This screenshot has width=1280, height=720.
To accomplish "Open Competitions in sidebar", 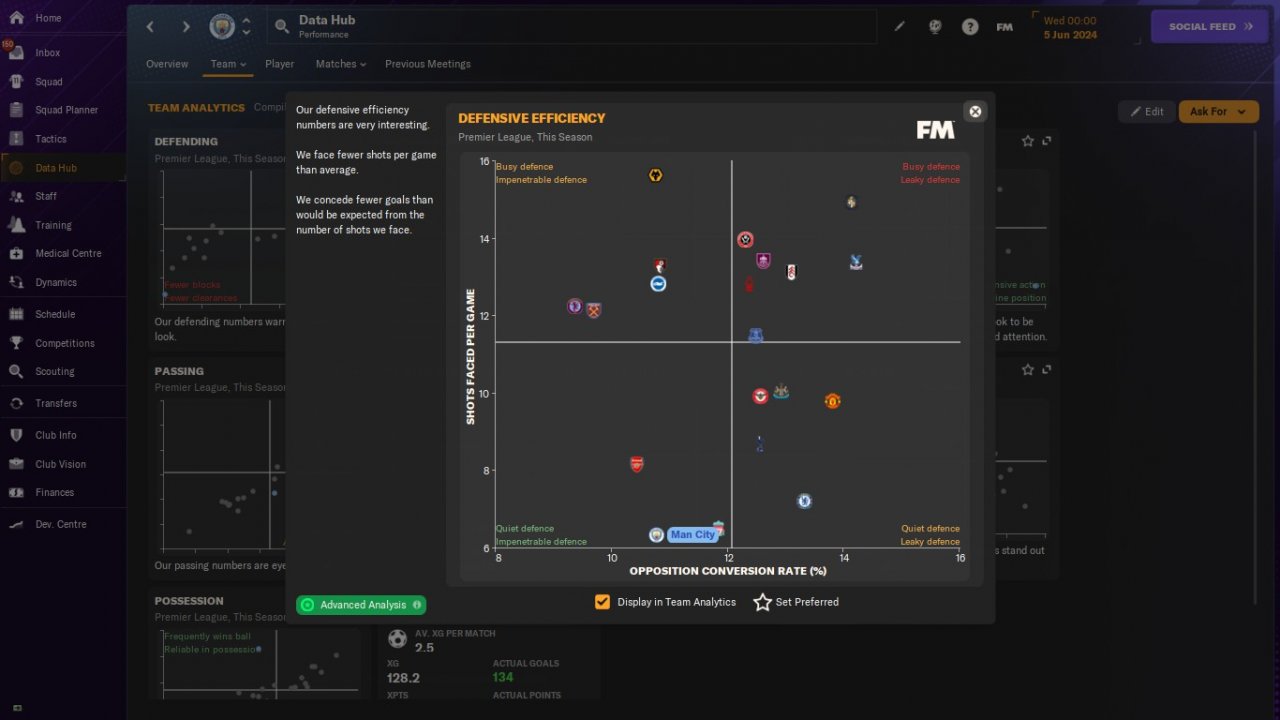I will click(x=65, y=343).
